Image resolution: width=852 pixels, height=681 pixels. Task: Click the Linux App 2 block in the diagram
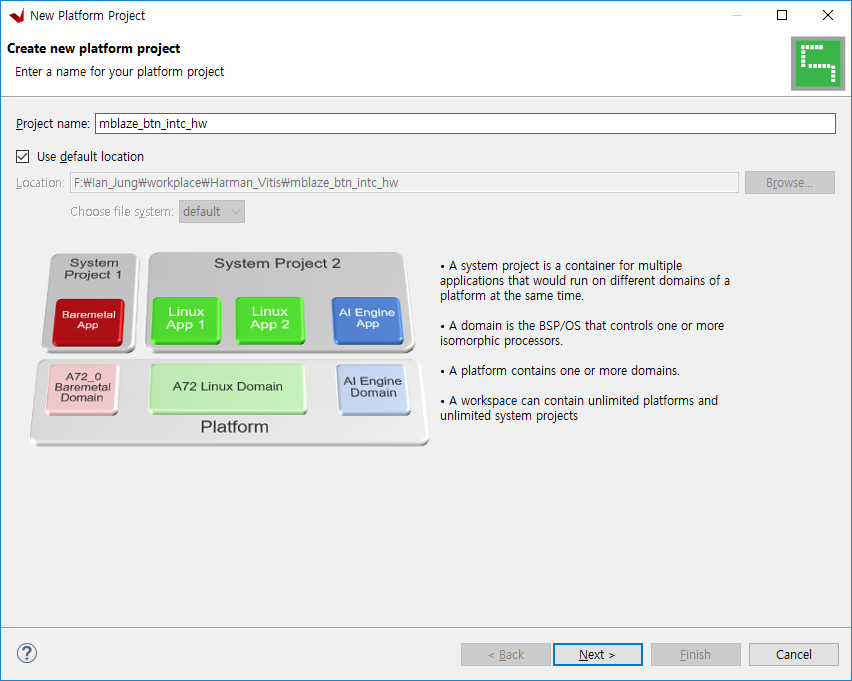tap(270, 320)
